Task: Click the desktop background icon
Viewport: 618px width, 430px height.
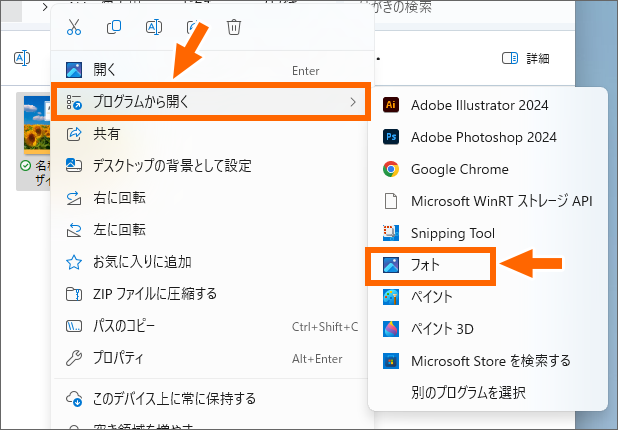Action: (x=74, y=166)
